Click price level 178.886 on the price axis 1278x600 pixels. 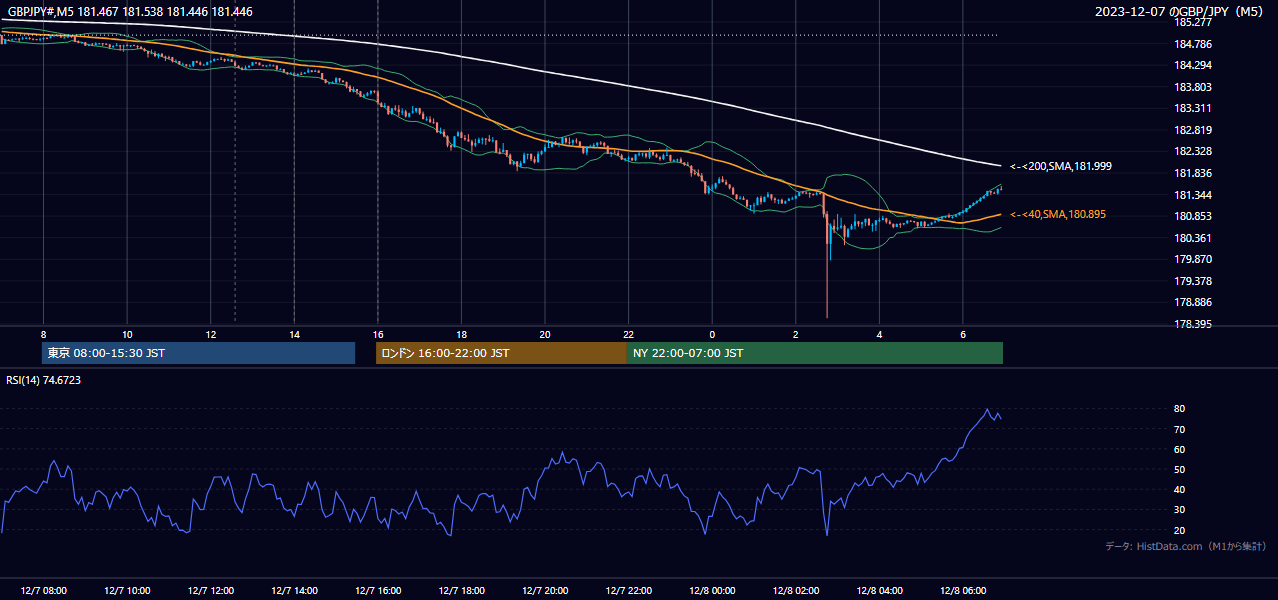[1193, 302]
